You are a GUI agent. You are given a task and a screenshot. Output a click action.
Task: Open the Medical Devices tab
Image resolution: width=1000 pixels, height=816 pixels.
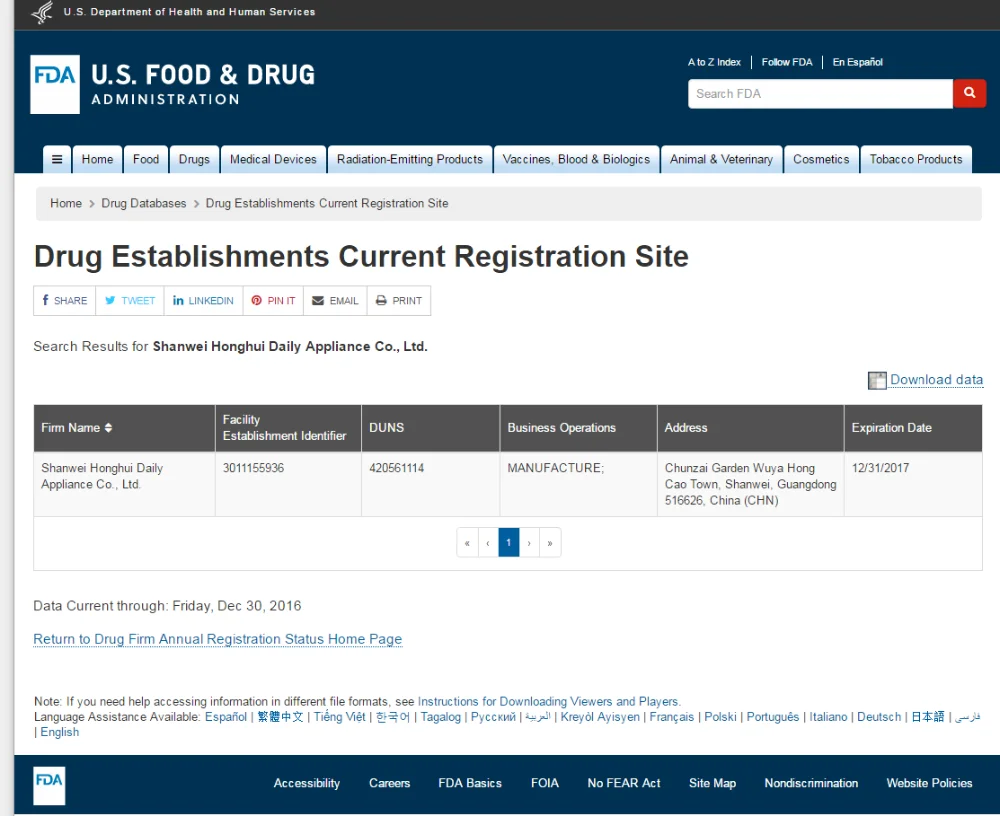273,159
